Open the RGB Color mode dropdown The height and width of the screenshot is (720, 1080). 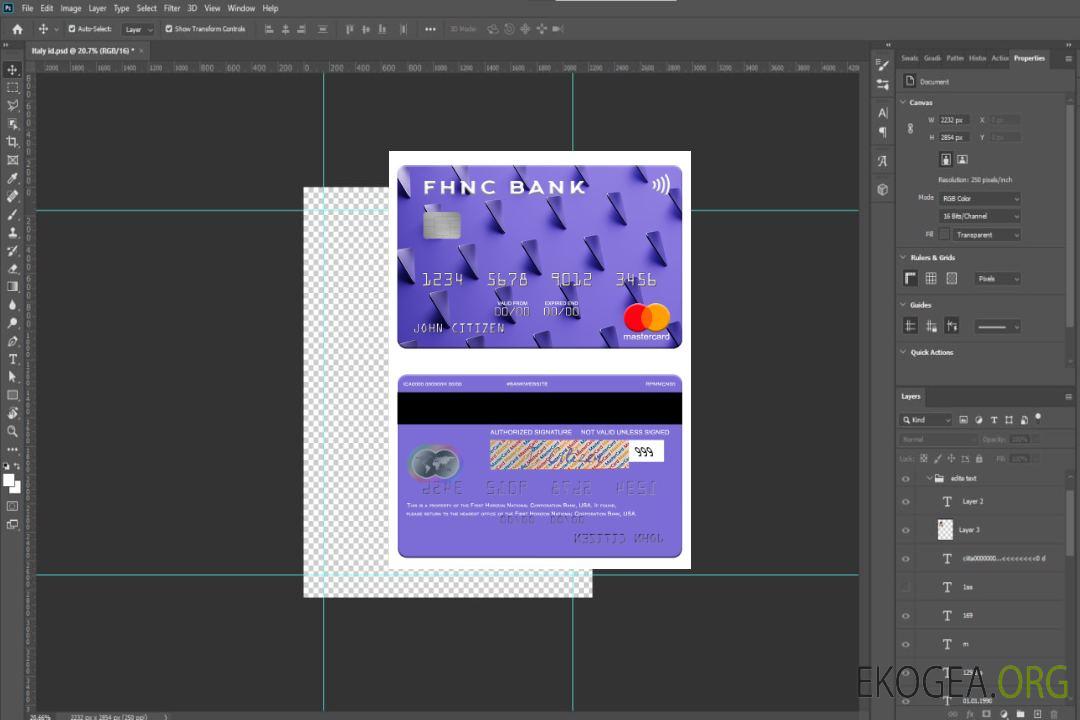[979, 199]
